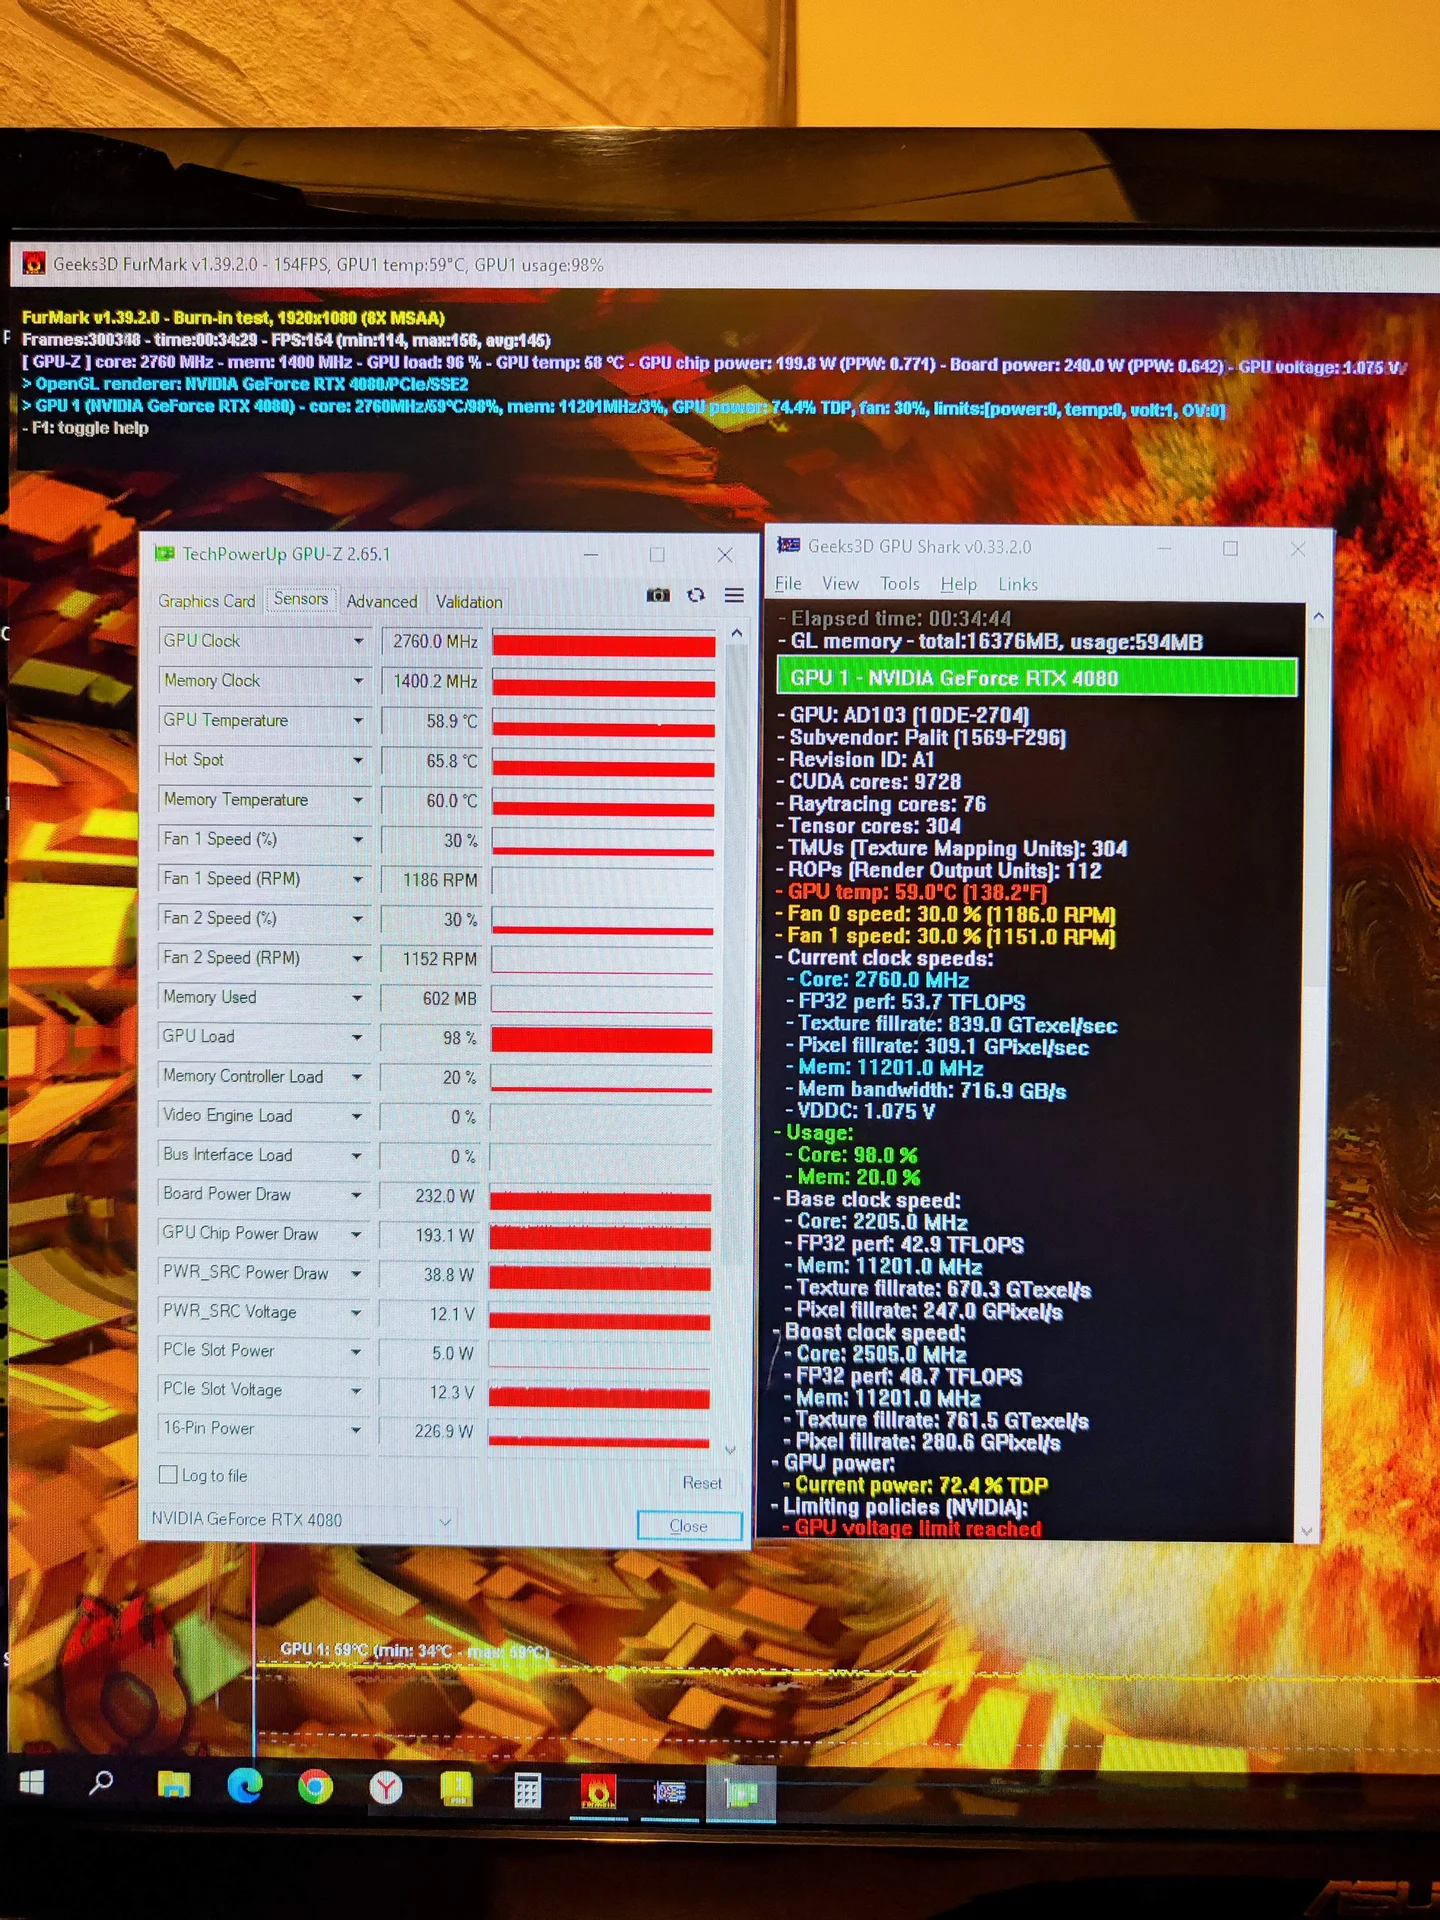
Task: Open the GPU Clock sensor dropdown
Action: [x=358, y=641]
